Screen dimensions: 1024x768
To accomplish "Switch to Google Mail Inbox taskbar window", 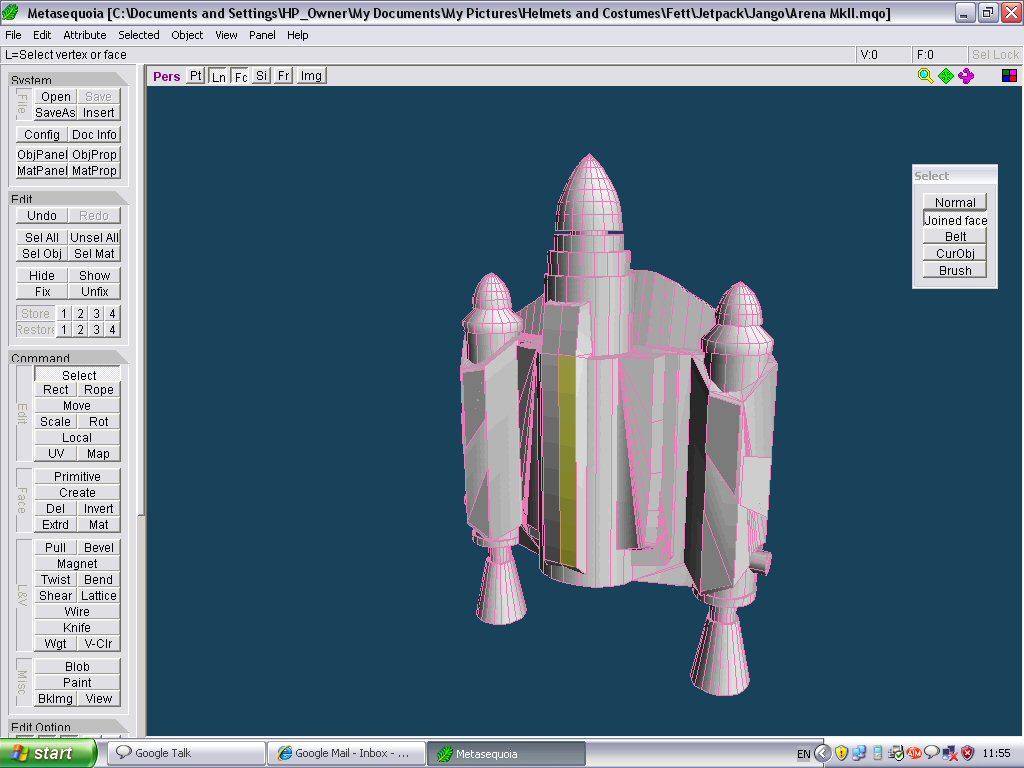I will tap(346, 753).
